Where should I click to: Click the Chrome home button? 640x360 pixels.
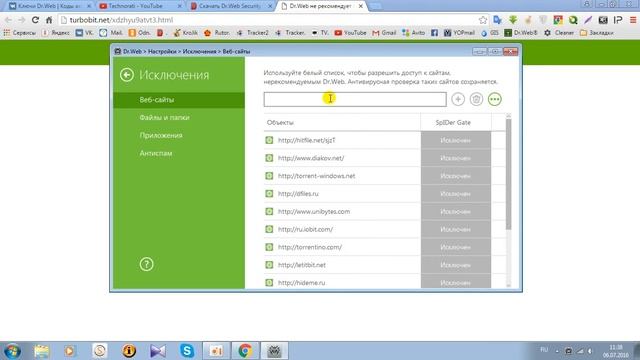49,20
